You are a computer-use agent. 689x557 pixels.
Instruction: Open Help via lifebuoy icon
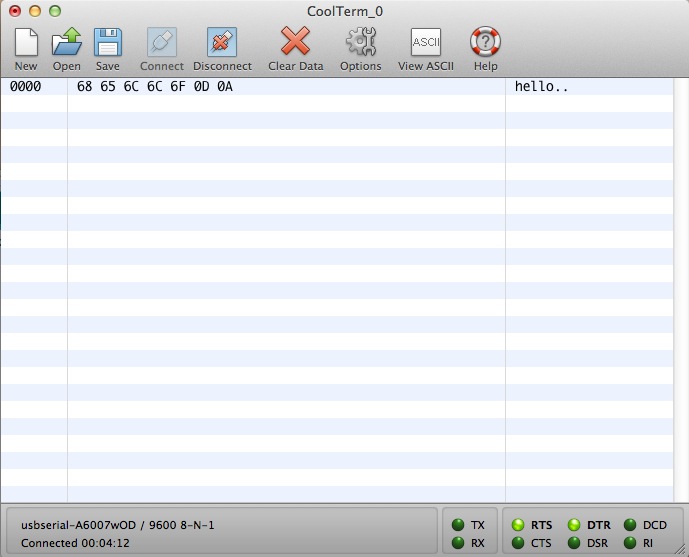pos(485,43)
